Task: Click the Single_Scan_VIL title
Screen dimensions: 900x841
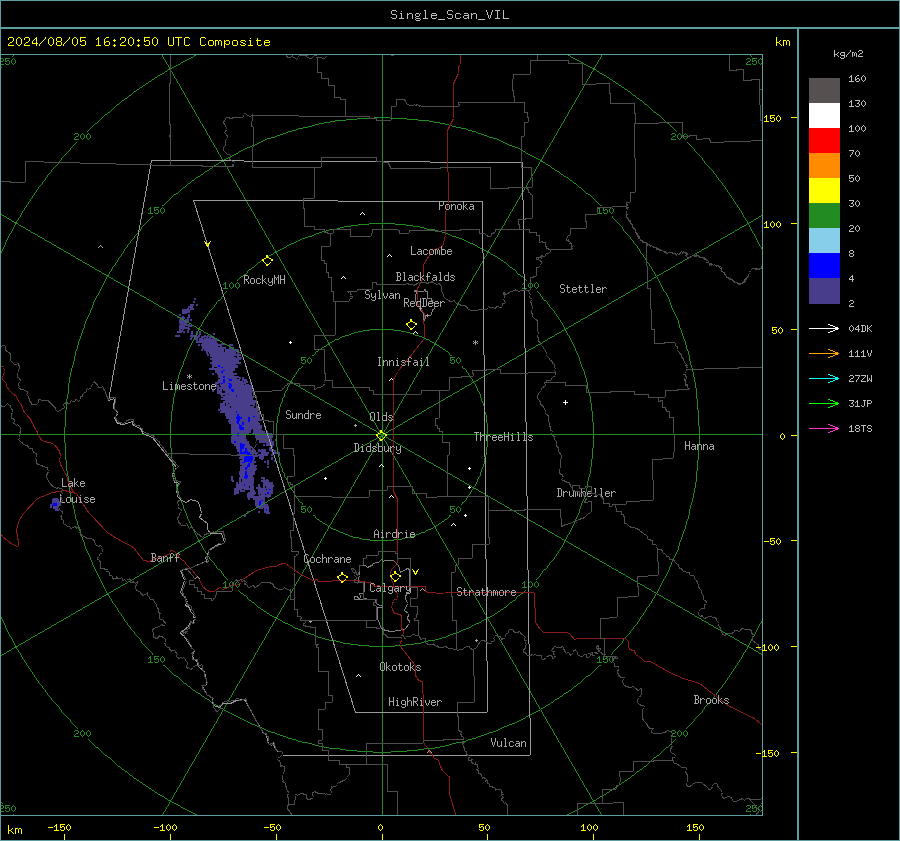Action: pyautogui.click(x=449, y=15)
